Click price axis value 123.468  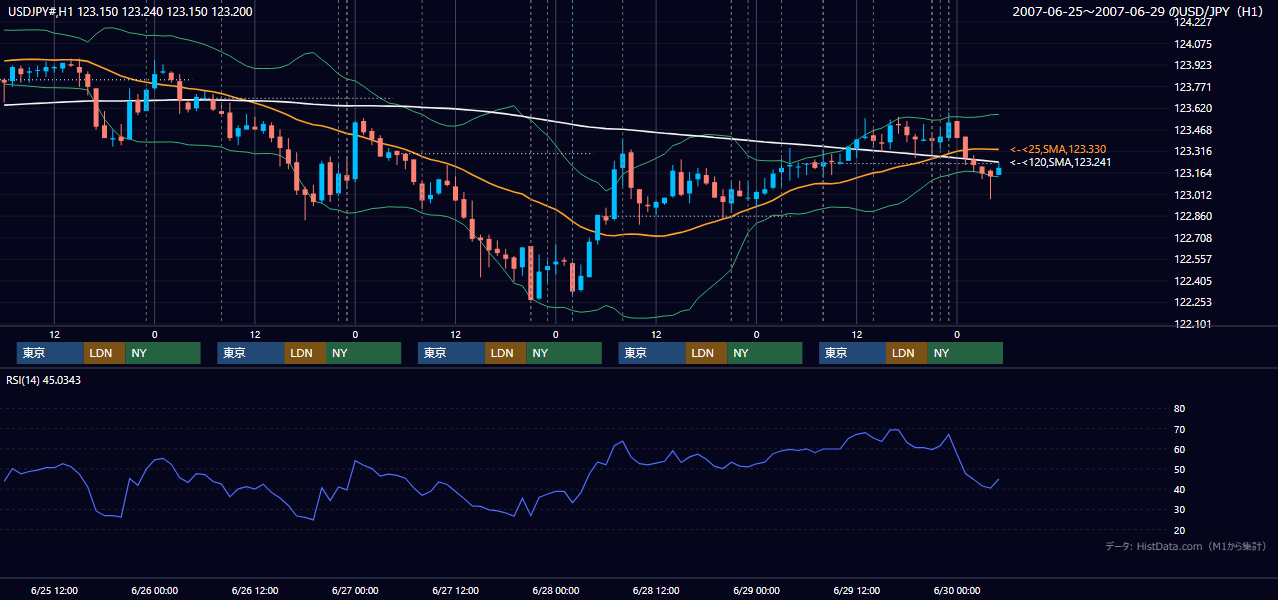pos(1194,130)
